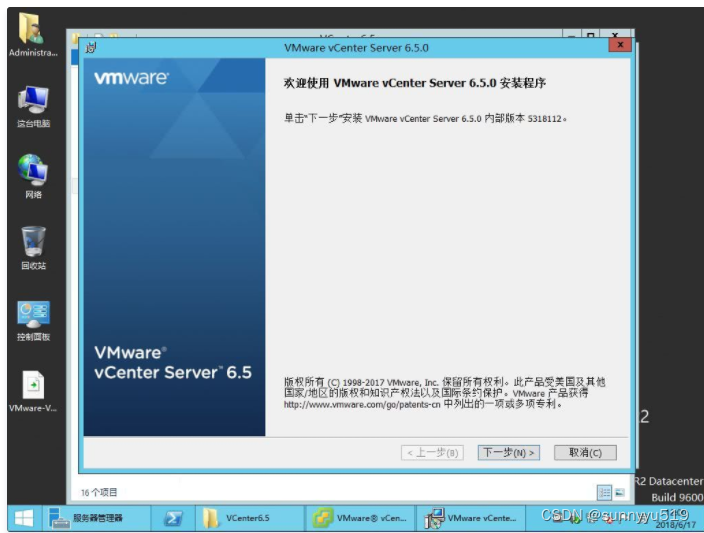Click 取消(C) to cancel the installer
Image resolution: width=704 pixels, height=533 pixels.
585,453
